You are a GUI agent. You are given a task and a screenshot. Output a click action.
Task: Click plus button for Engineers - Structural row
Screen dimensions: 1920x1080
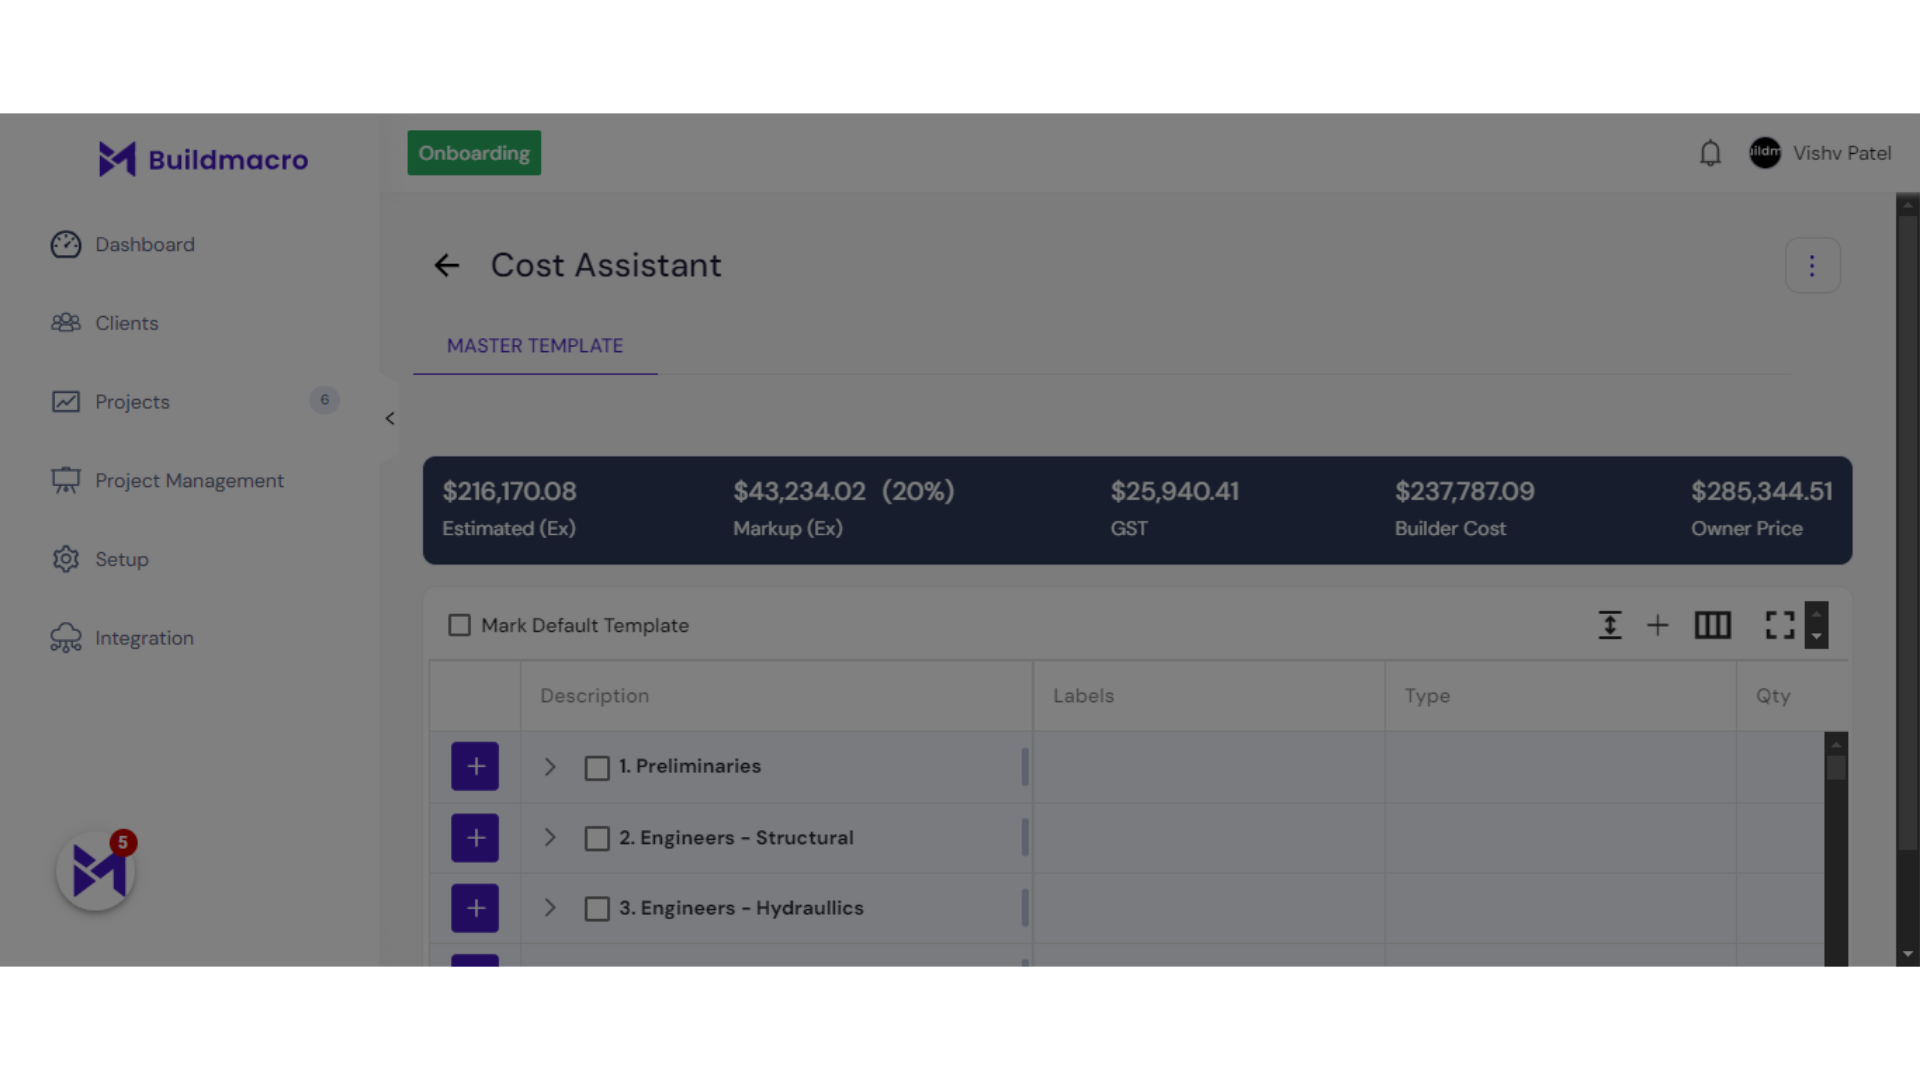pos(475,837)
